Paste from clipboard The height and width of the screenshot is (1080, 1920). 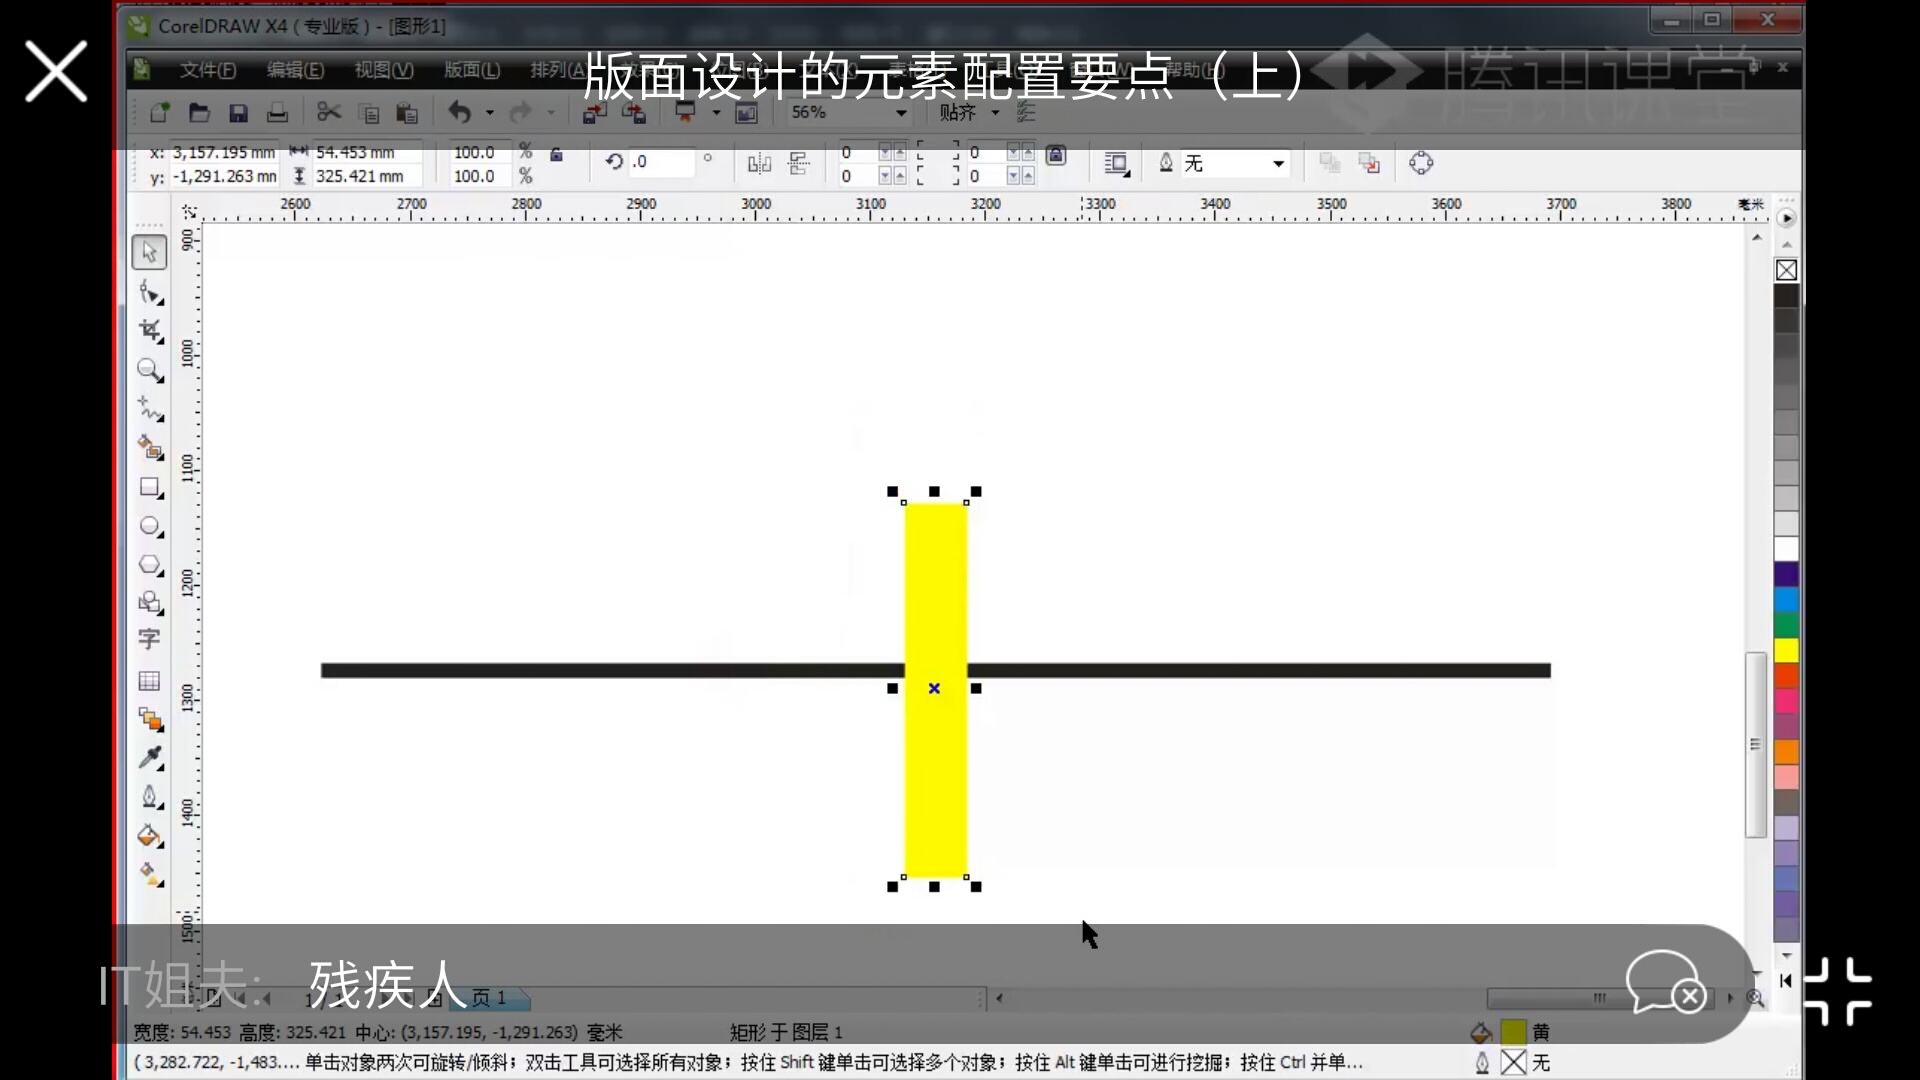pyautogui.click(x=407, y=112)
